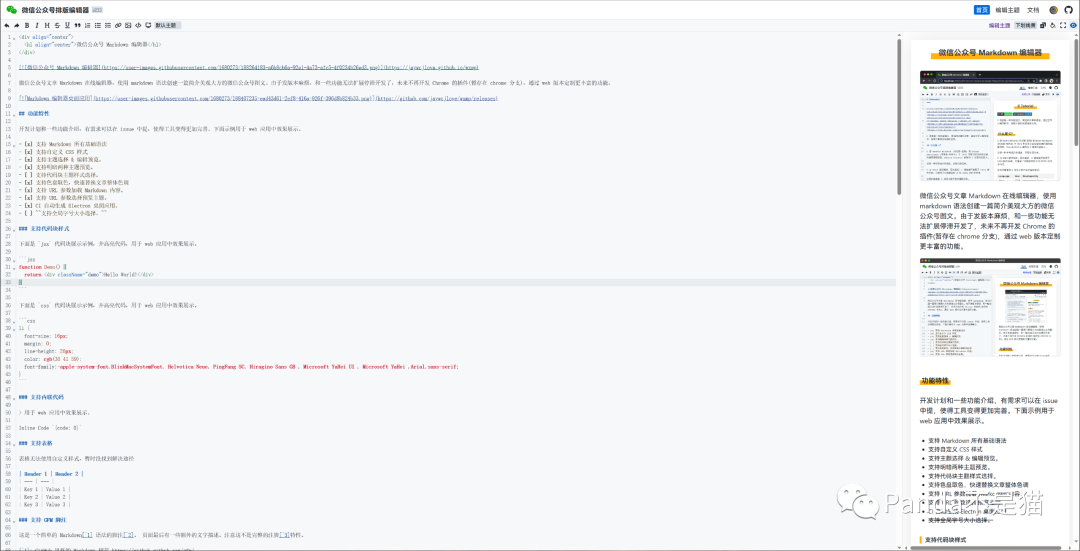Open the GitHub repository icon
Viewport: 1080px width, 551px height.
click(x=1068, y=10)
